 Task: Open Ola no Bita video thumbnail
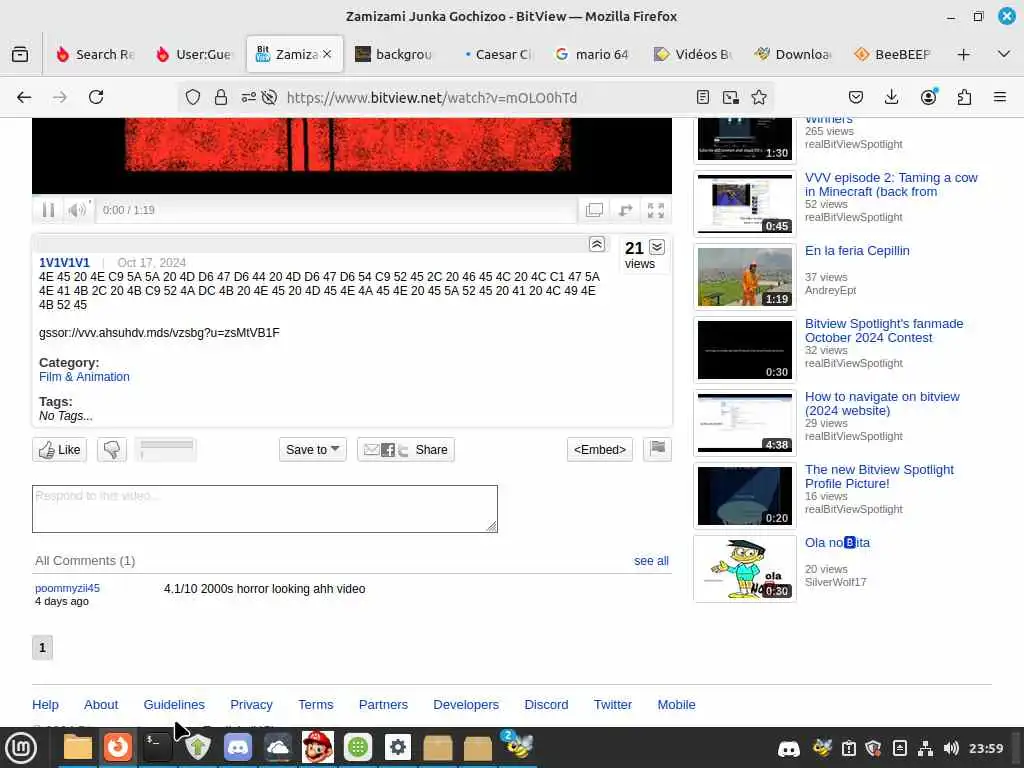tap(744, 569)
